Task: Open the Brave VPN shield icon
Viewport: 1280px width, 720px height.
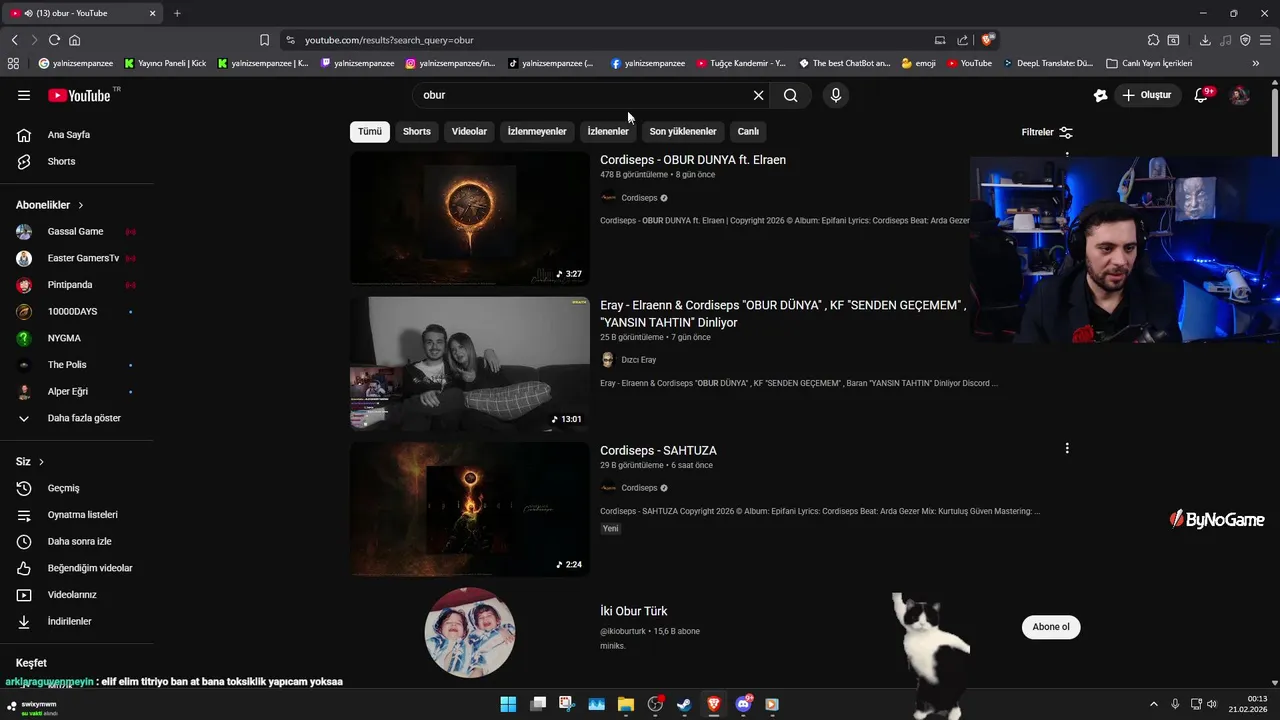Action: pyautogui.click(x=1245, y=40)
